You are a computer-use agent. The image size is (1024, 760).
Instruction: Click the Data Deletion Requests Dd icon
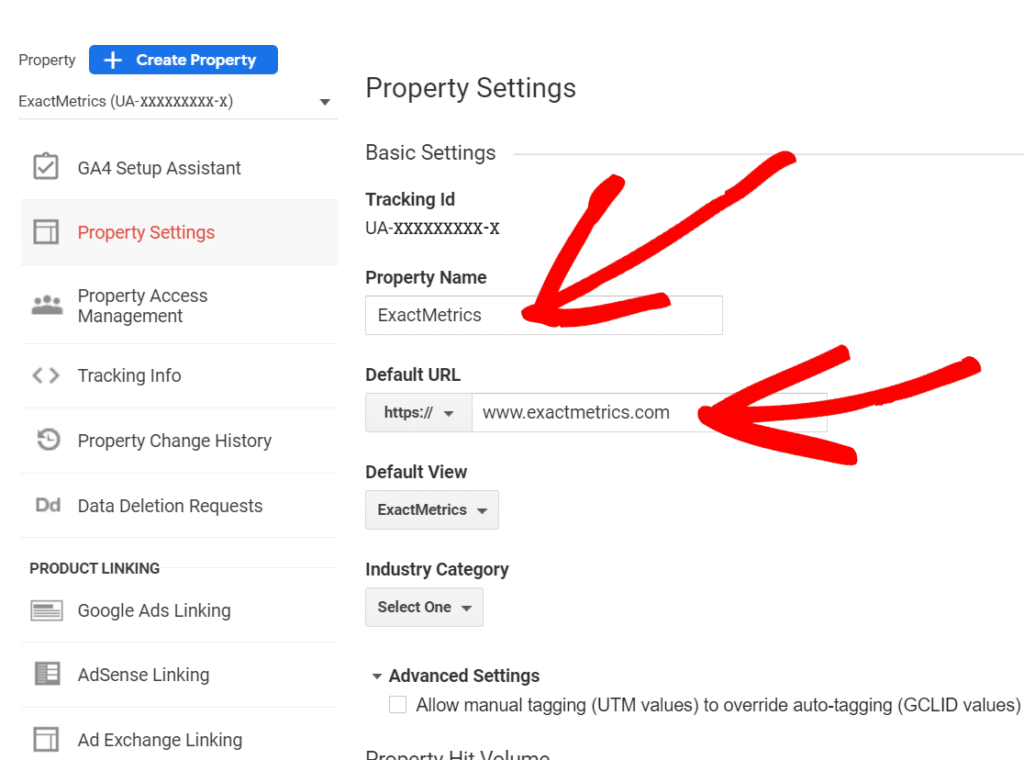click(x=48, y=505)
